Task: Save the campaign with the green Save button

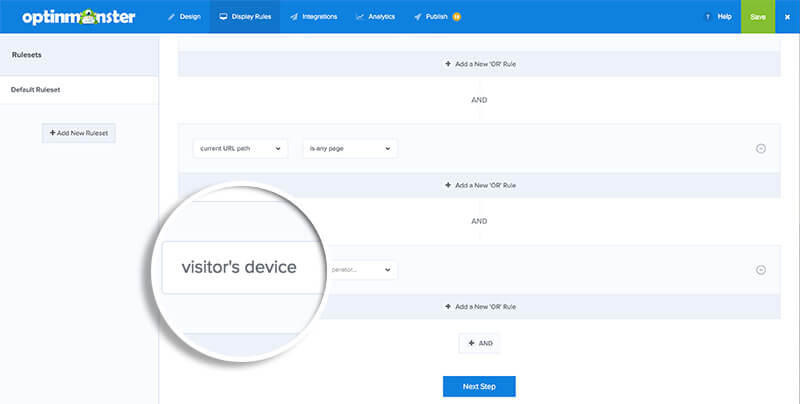Action: [758, 17]
